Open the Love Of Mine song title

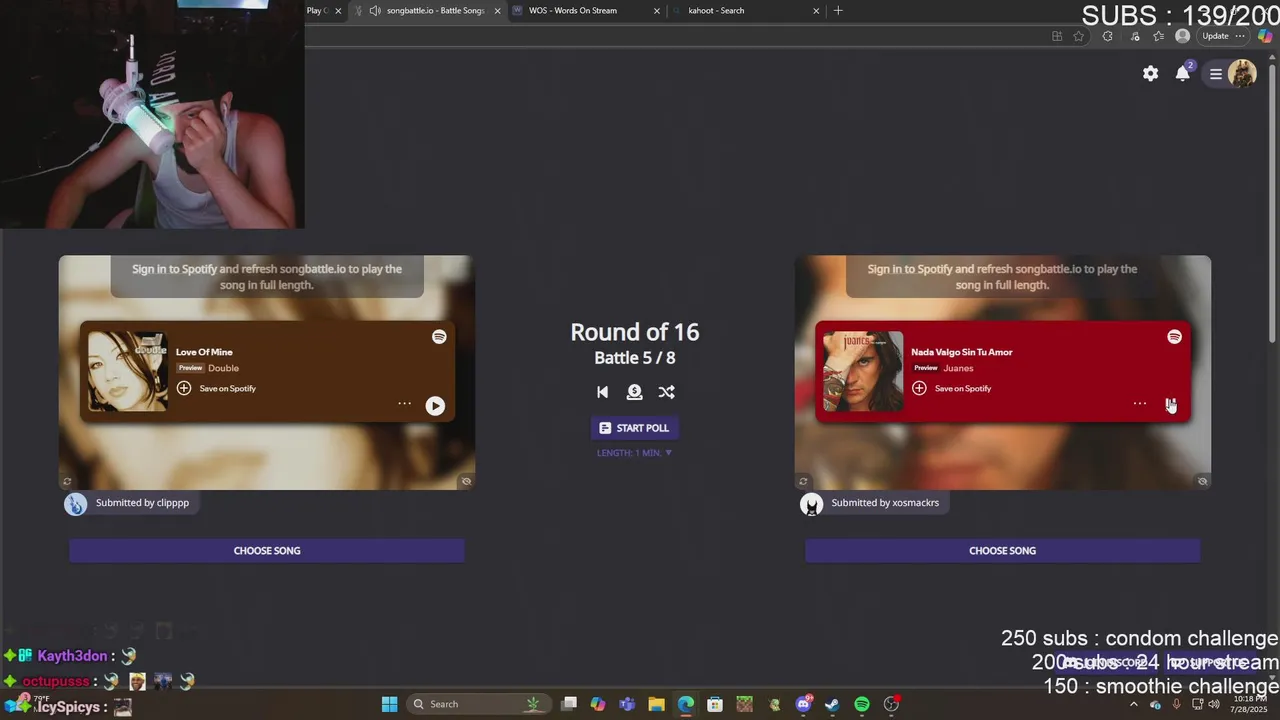pyautogui.click(x=204, y=352)
